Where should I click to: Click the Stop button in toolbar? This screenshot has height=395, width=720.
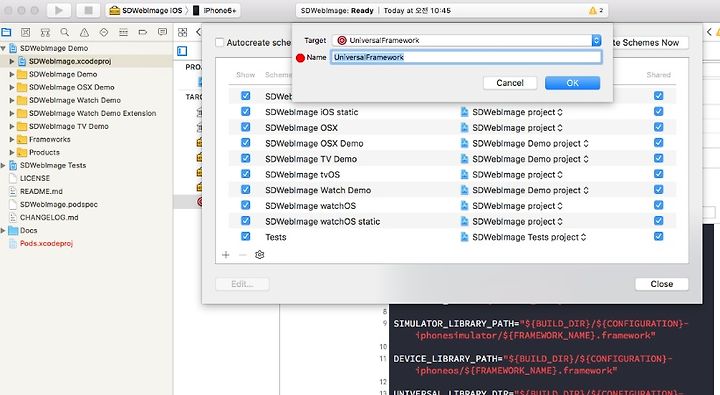tap(88, 10)
